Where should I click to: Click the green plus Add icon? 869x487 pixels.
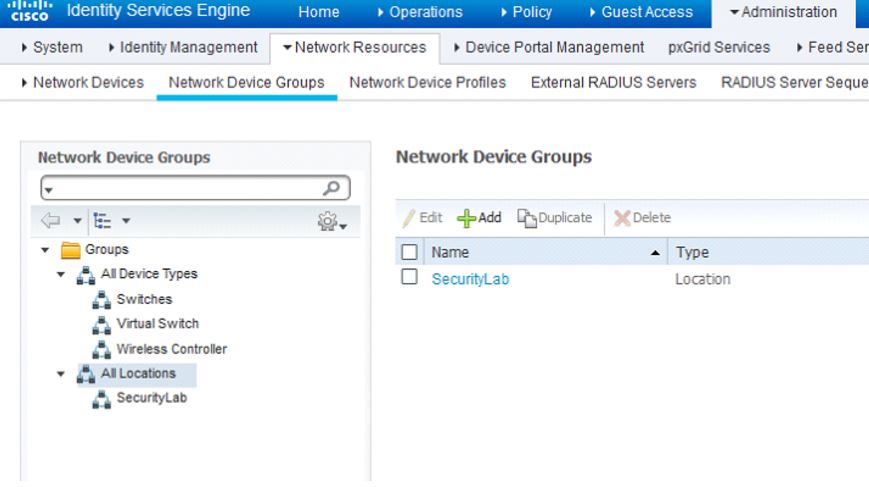point(466,218)
